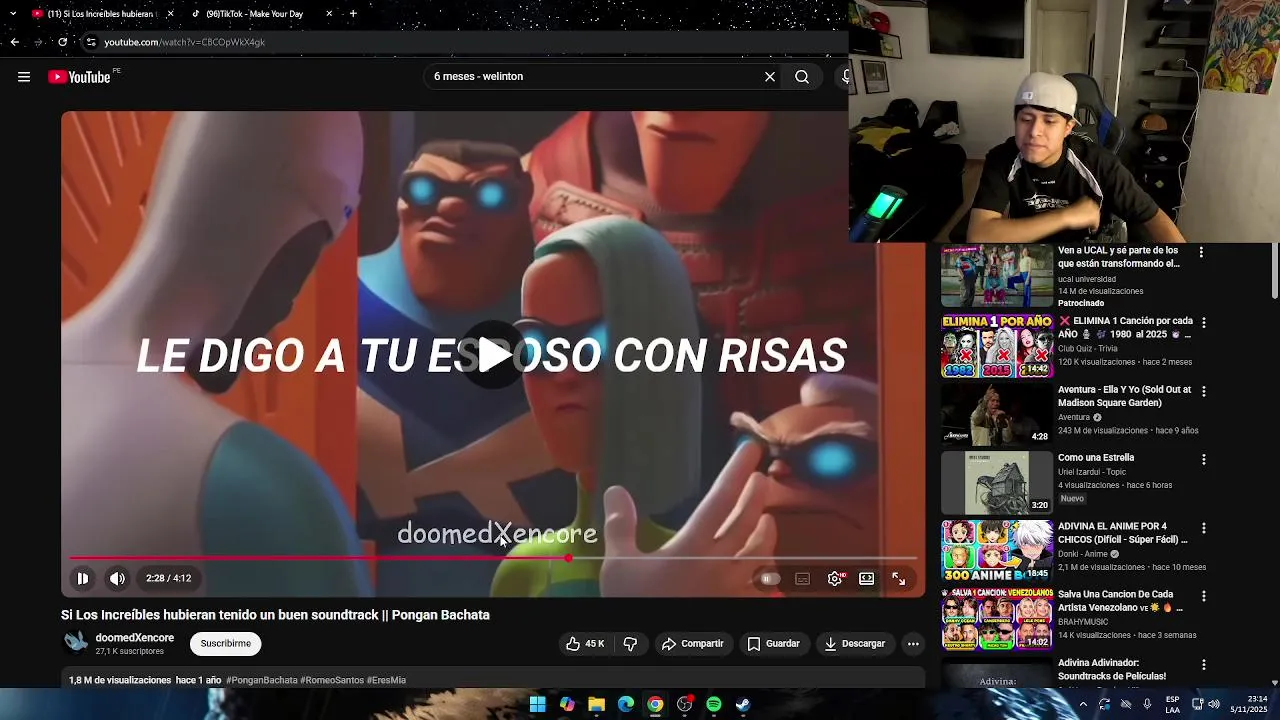Open ELIMINA 1 POR AÑO thumbnail
Screen dimensions: 1280x720
click(996, 346)
